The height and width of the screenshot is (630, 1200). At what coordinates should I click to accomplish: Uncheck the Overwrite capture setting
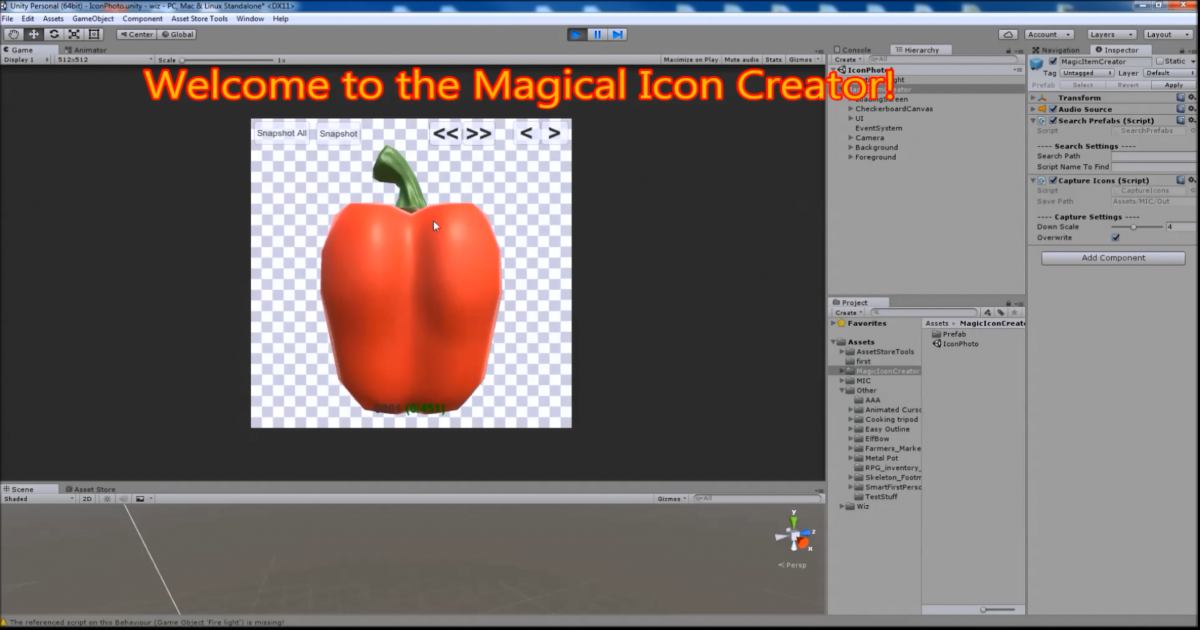(x=1115, y=237)
